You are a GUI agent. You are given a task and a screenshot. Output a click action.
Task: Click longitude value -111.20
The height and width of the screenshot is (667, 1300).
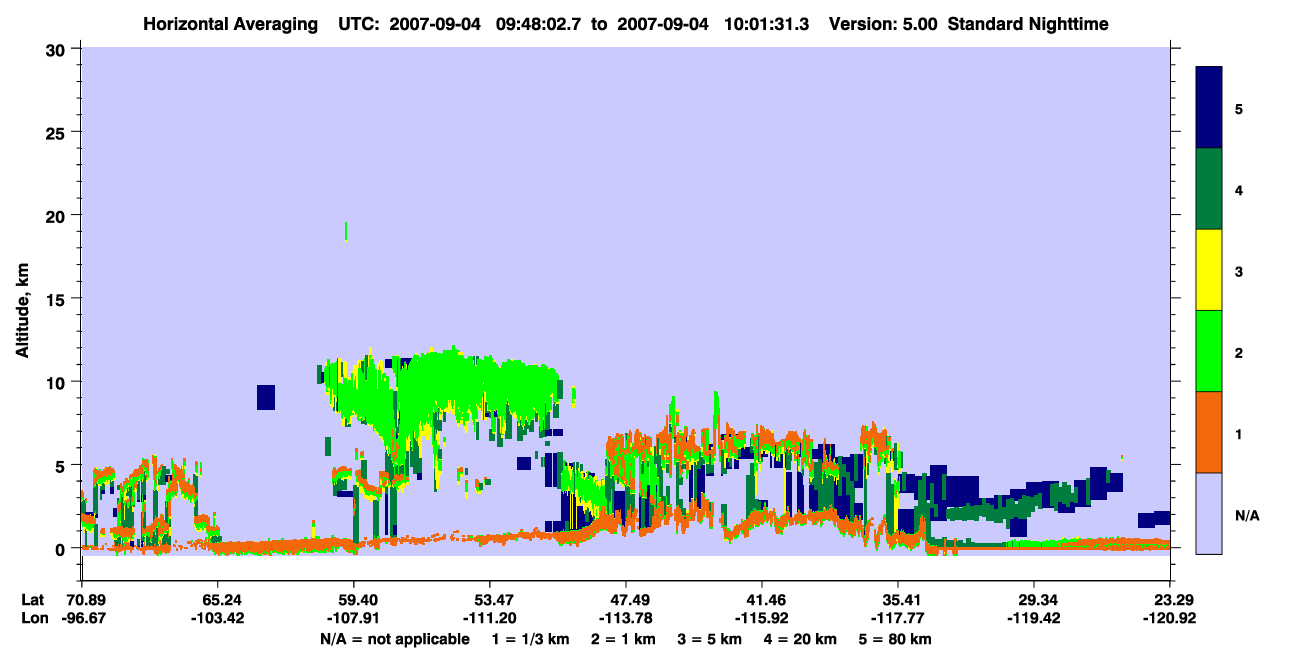tap(489, 618)
